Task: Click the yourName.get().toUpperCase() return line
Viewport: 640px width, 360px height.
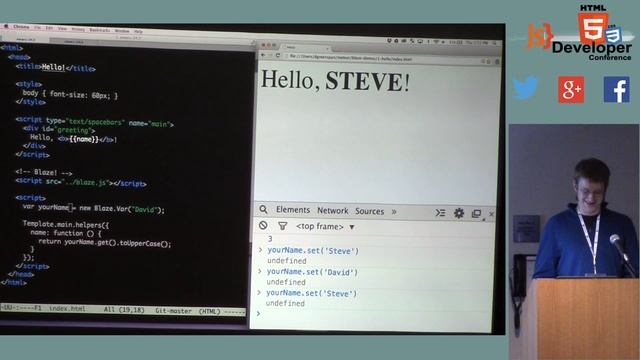Action: coord(104,243)
